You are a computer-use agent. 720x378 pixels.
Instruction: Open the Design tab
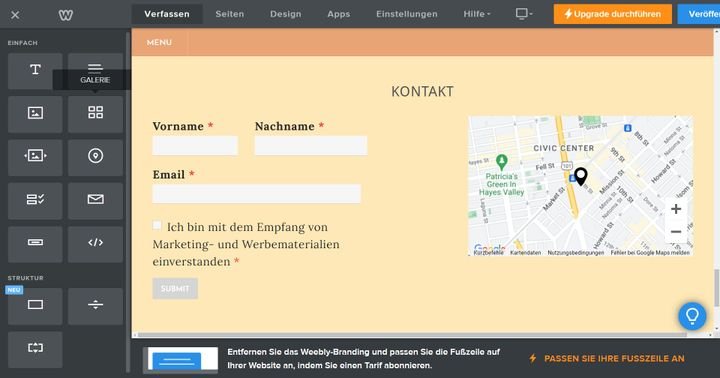(x=286, y=14)
